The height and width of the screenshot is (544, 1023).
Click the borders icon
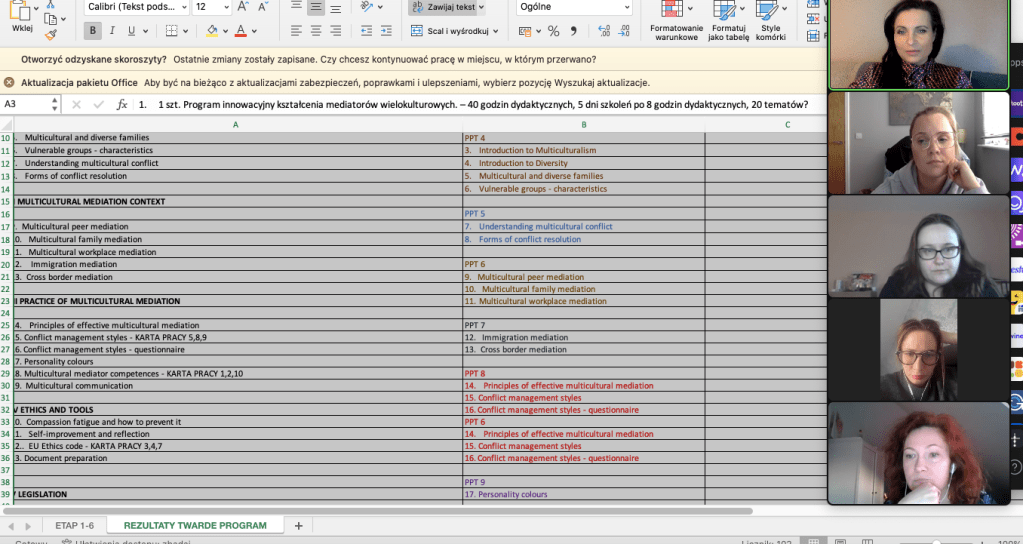tap(171, 31)
